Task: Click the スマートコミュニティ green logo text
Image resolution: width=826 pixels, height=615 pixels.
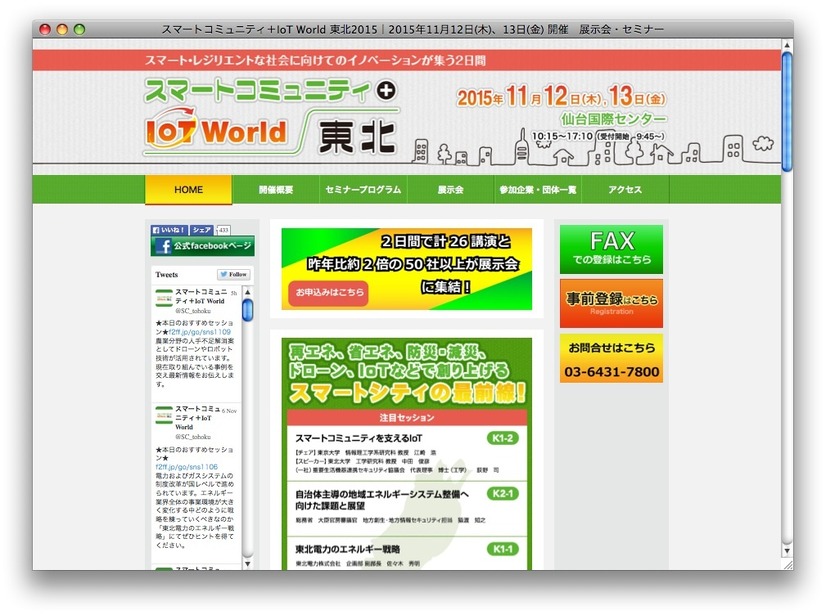Action: tap(258, 91)
